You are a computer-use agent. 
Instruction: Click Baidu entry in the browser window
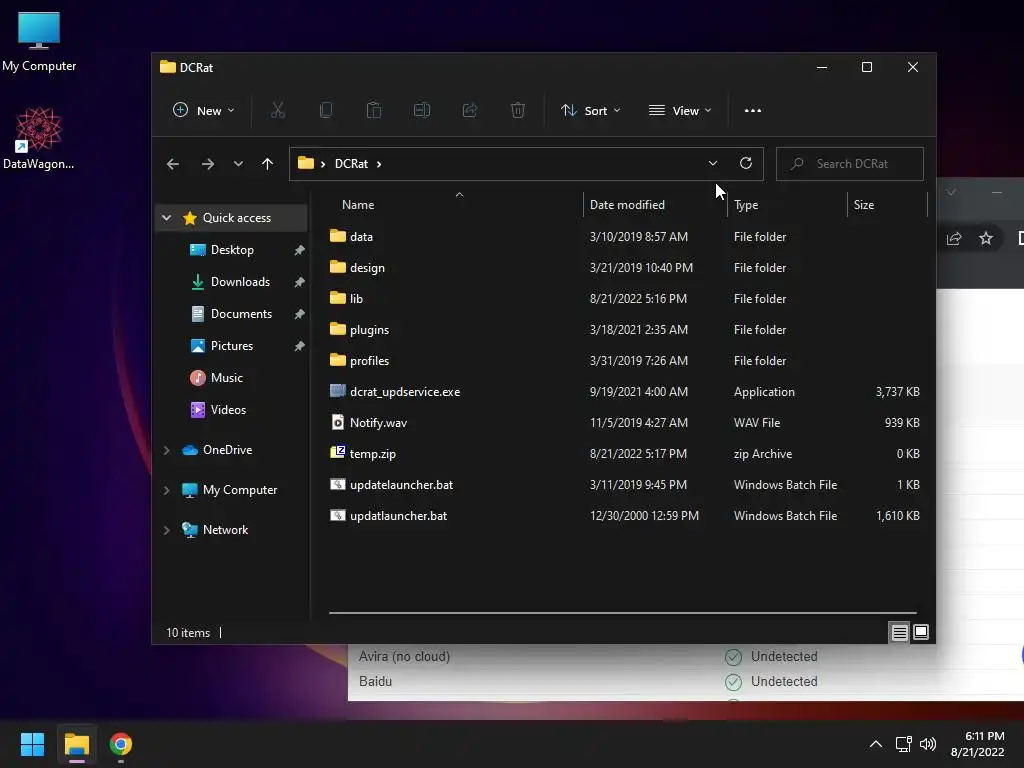[x=376, y=681]
